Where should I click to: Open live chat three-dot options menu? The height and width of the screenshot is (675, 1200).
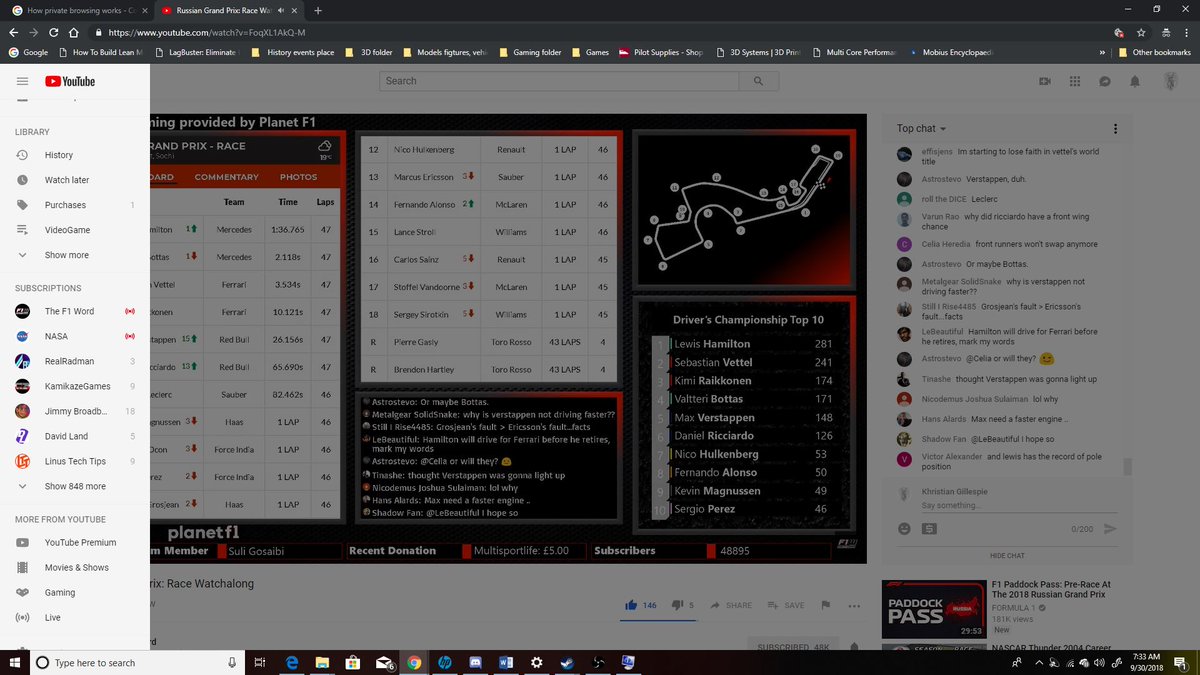pos(1116,128)
